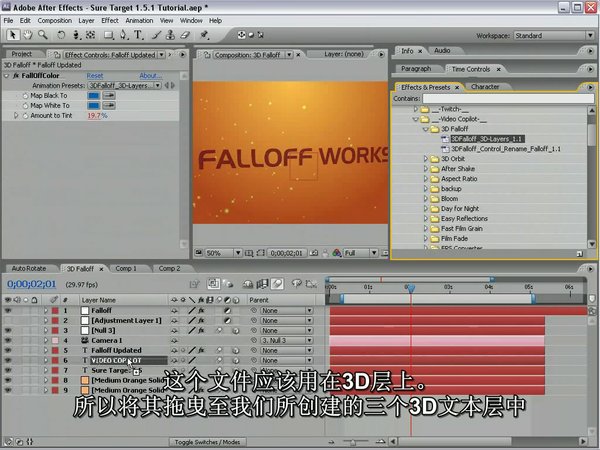Toggle visibility of Falloff Updated layer
The width and height of the screenshot is (600, 450).
(9, 351)
